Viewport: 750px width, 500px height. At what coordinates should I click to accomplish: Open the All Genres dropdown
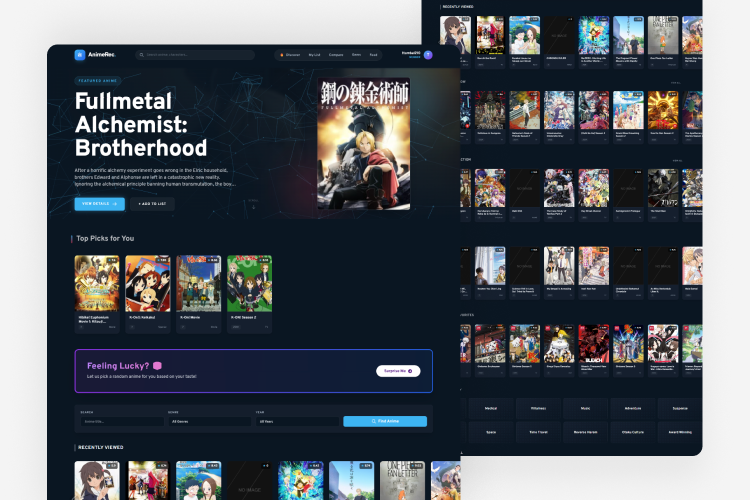point(210,422)
